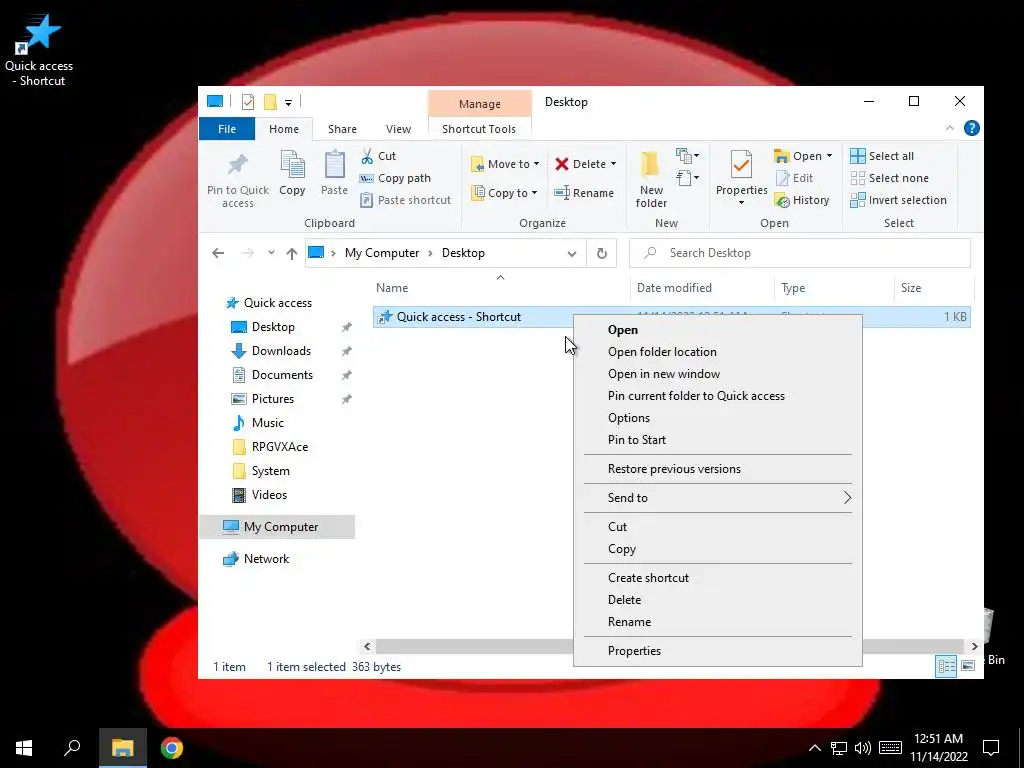The image size is (1024, 768).
Task: Click History in the Open group
Action: [x=802, y=200]
